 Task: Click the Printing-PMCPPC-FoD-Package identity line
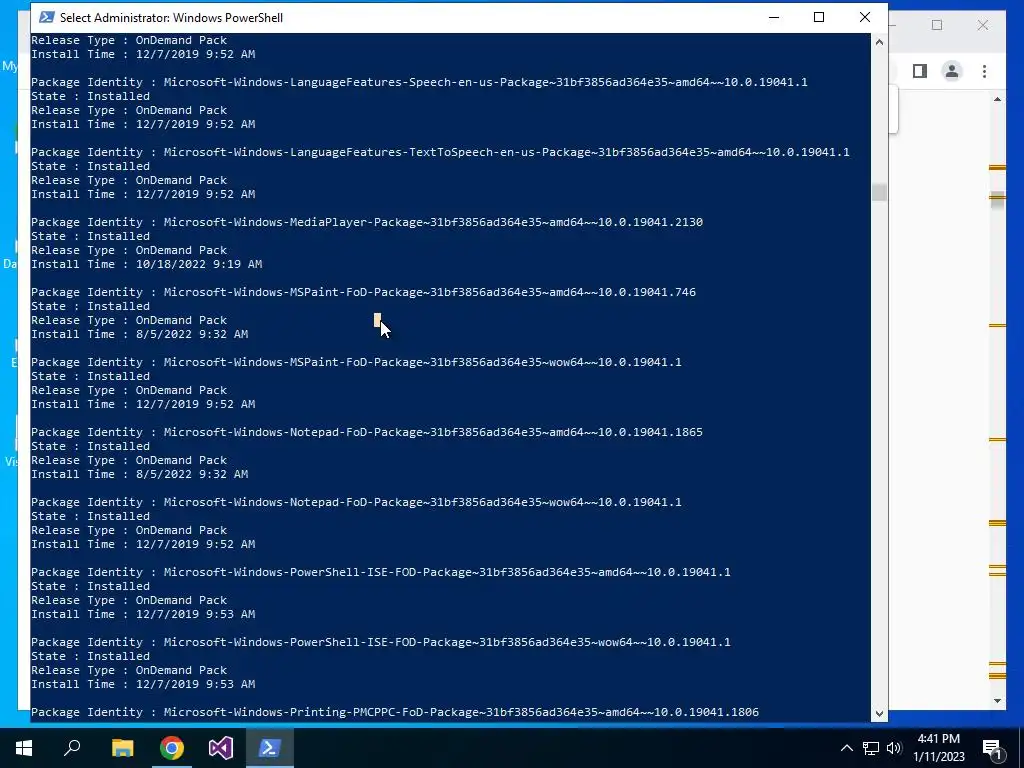395,712
